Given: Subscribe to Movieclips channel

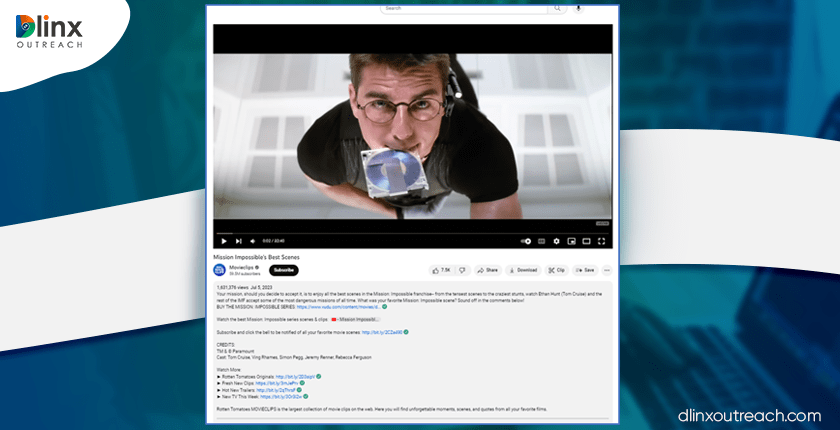Looking at the screenshot, I should 284,270.
